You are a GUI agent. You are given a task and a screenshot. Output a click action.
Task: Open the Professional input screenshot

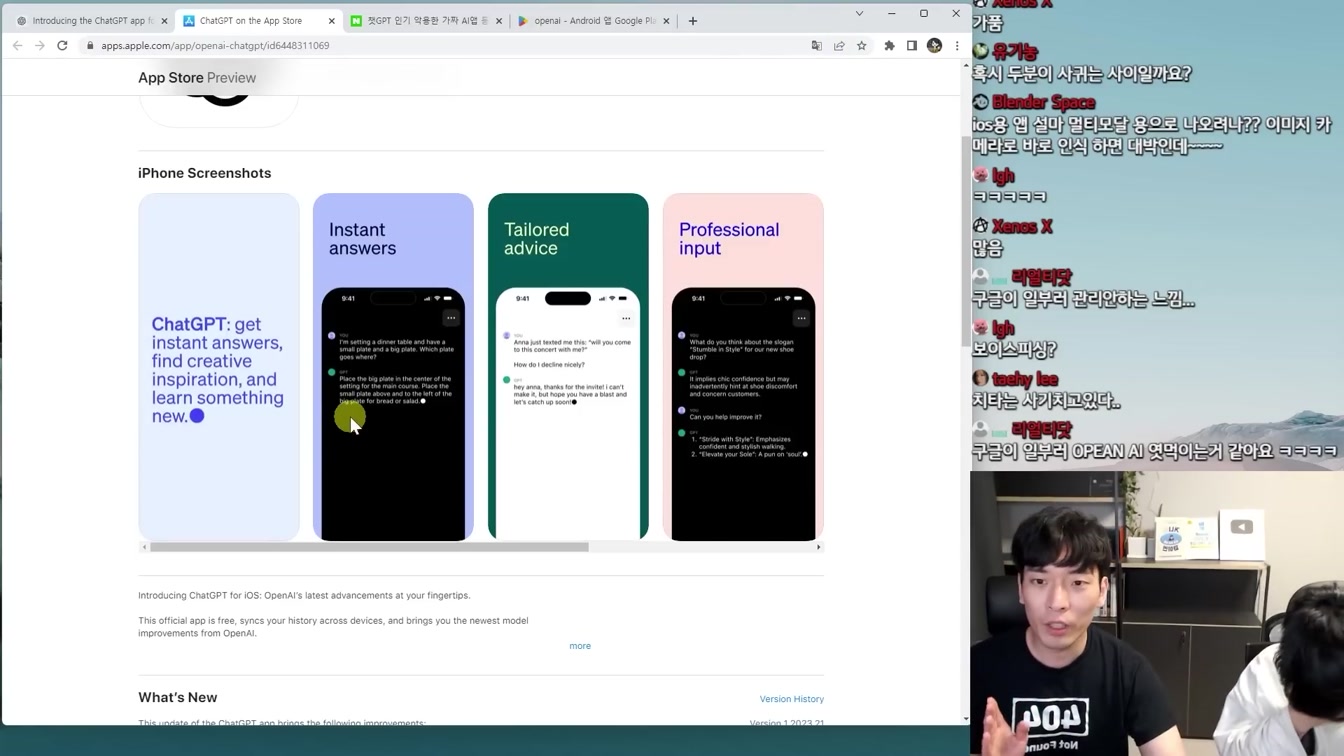[x=743, y=367]
